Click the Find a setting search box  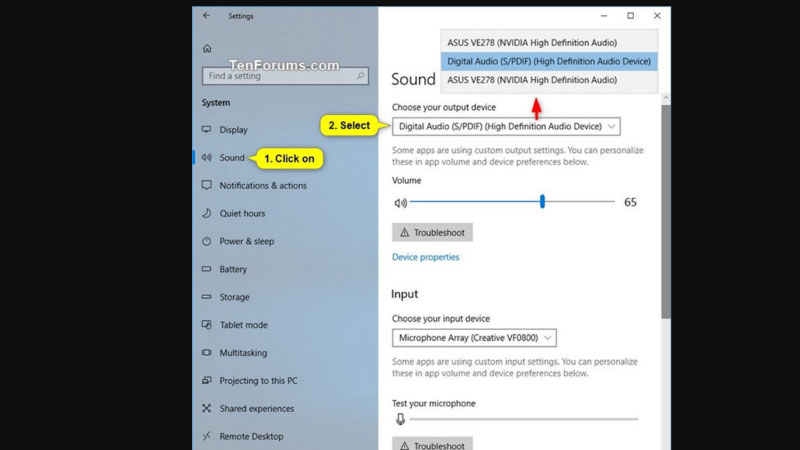pos(285,76)
